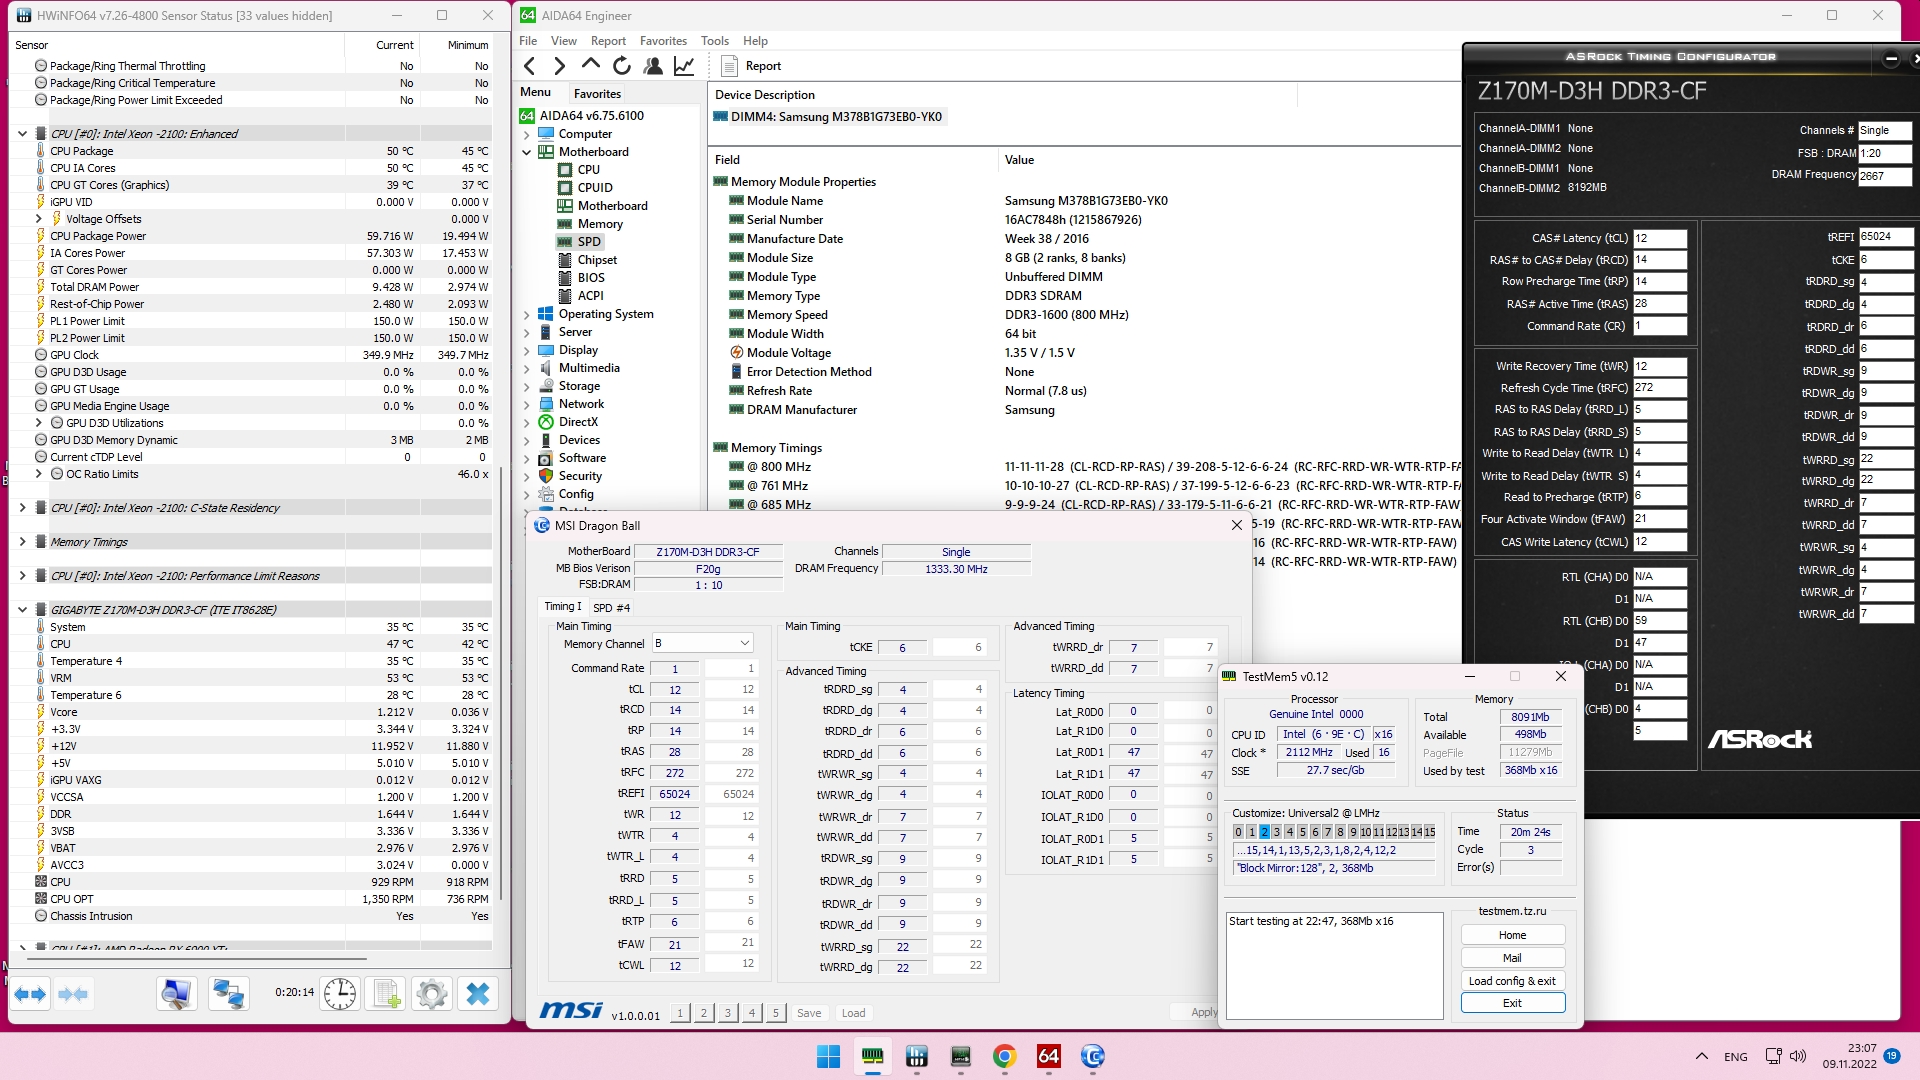Viewport: 1920px width, 1080px height.
Task: Open Memory Channel dropdown in Dragon Ball
Action: click(703, 643)
